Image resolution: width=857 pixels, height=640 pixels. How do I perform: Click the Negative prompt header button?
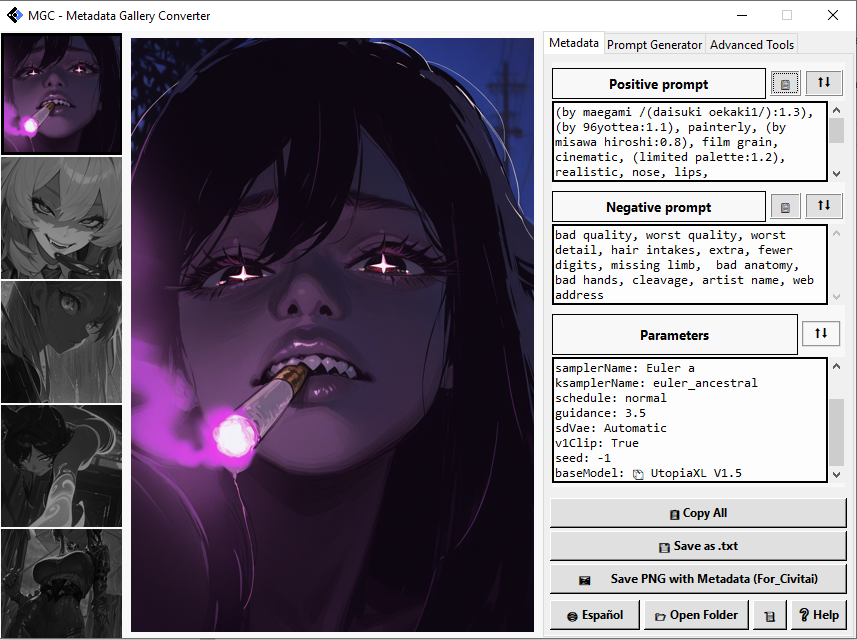tap(659, 207)
